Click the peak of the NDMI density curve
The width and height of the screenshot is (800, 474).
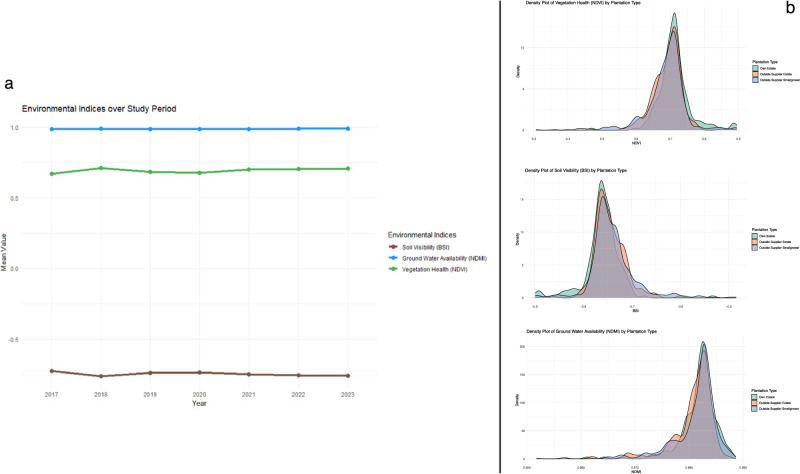tap(704, 343)
